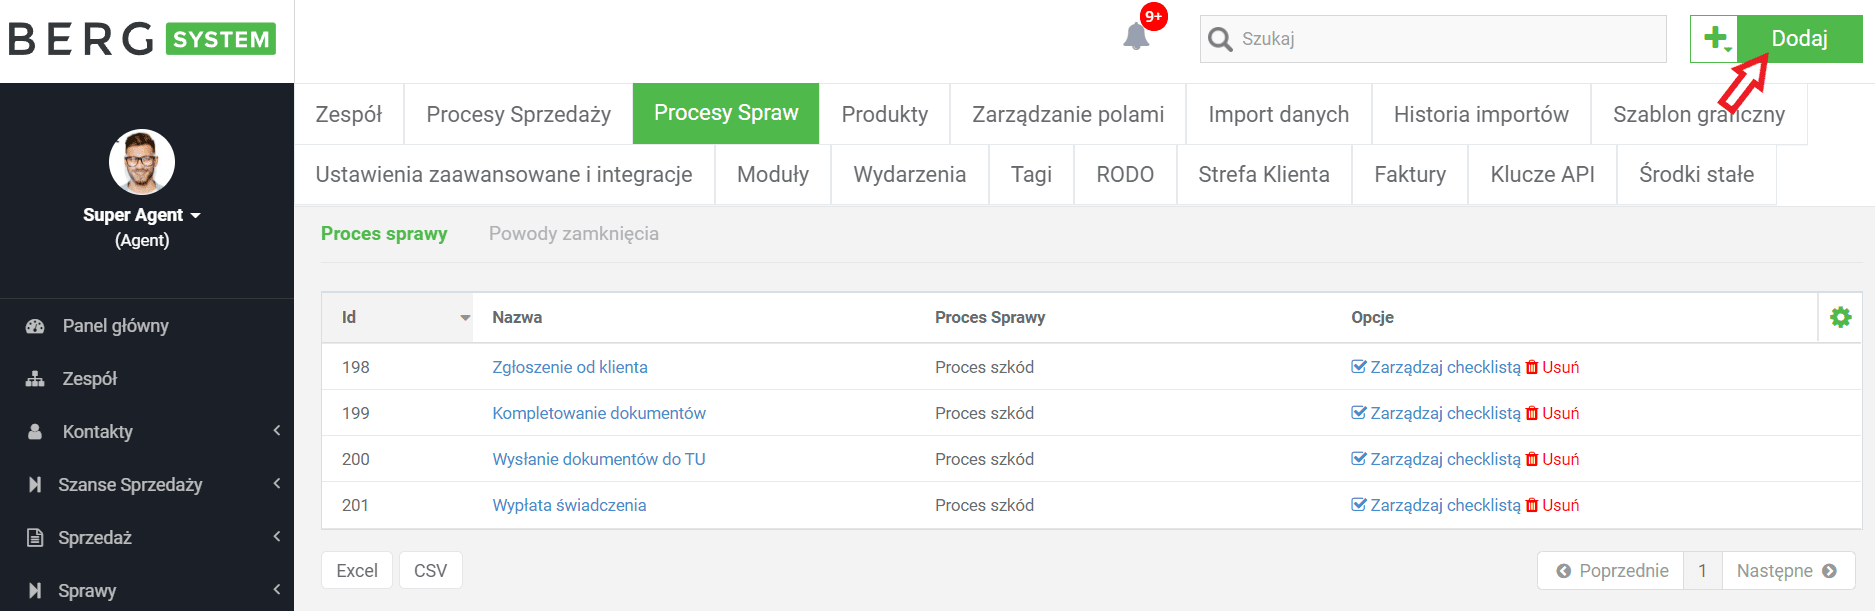
Task: Focus the Szukaj search field
Action: (1433, 39)
